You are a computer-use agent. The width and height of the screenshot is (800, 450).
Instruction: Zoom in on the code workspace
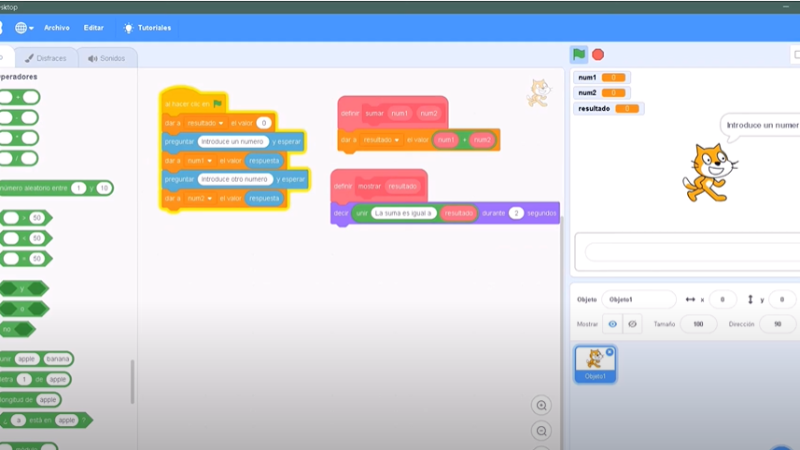(x=541, y=406)
